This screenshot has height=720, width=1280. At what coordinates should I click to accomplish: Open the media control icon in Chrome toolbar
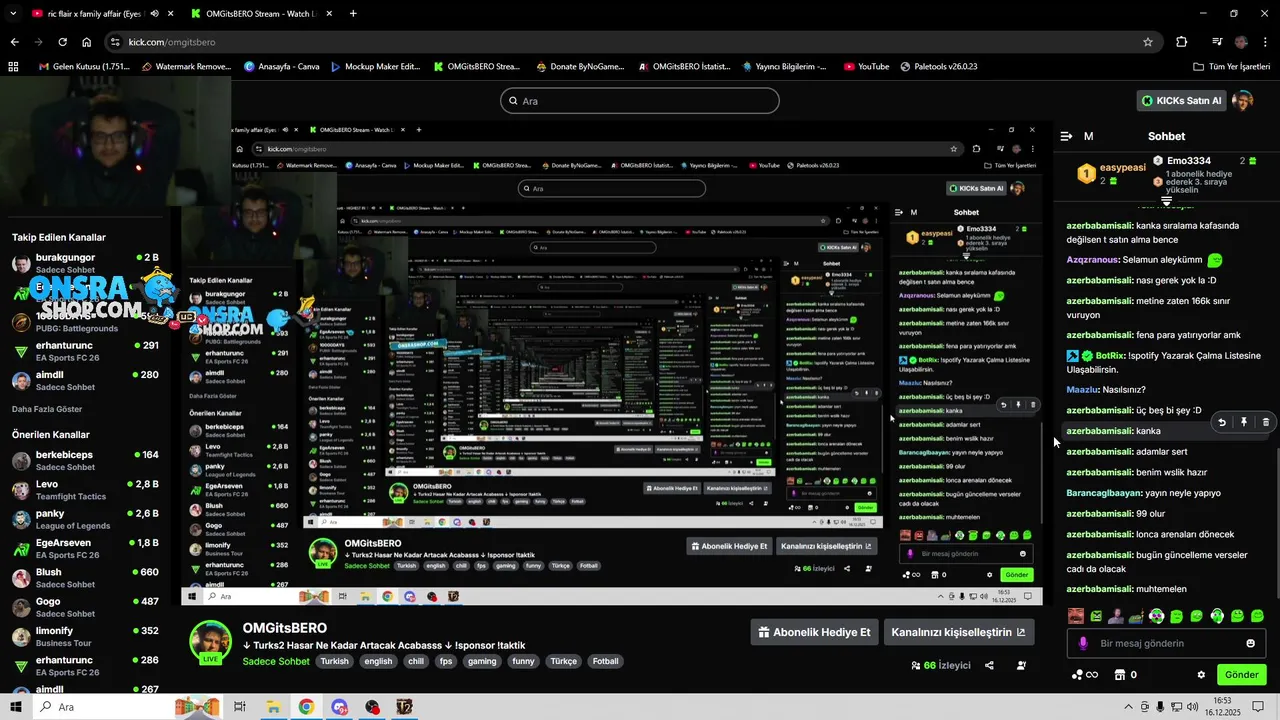pos(1217,42)
